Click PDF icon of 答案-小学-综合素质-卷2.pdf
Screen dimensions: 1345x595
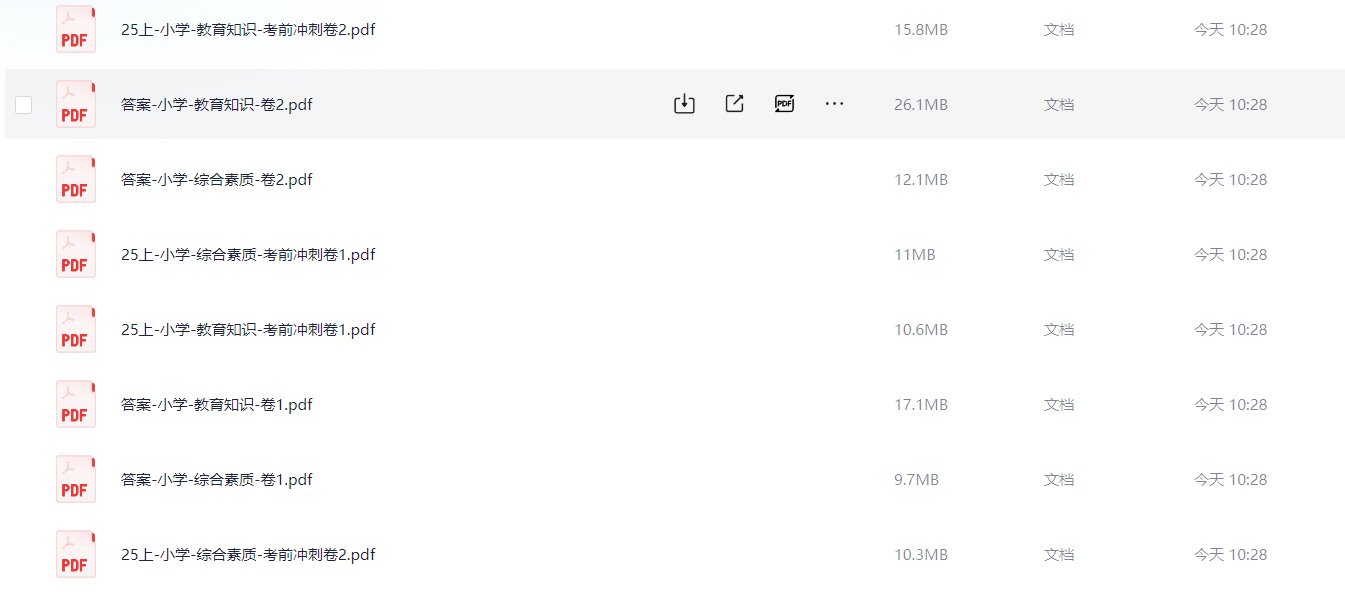click(x=76, y=179)
